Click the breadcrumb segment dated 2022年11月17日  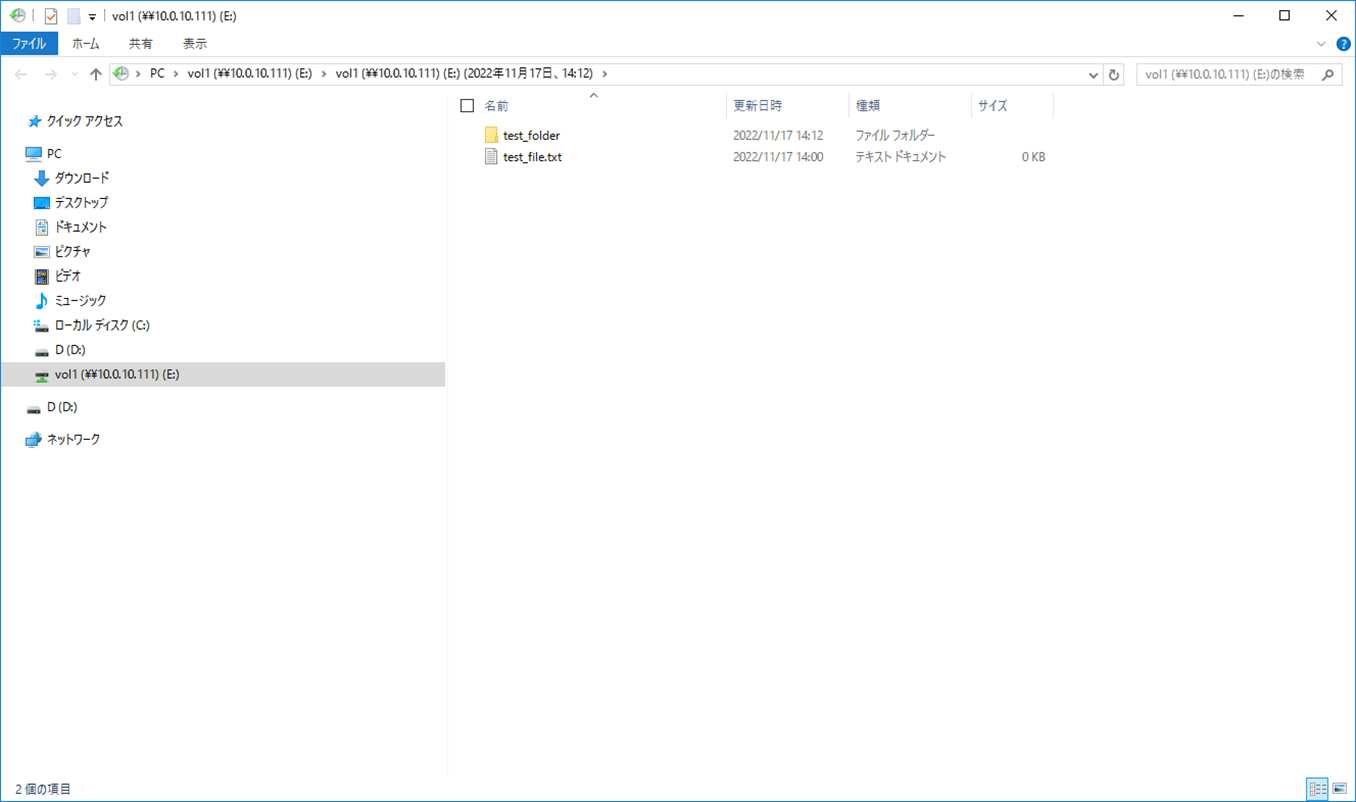[464, 74]
